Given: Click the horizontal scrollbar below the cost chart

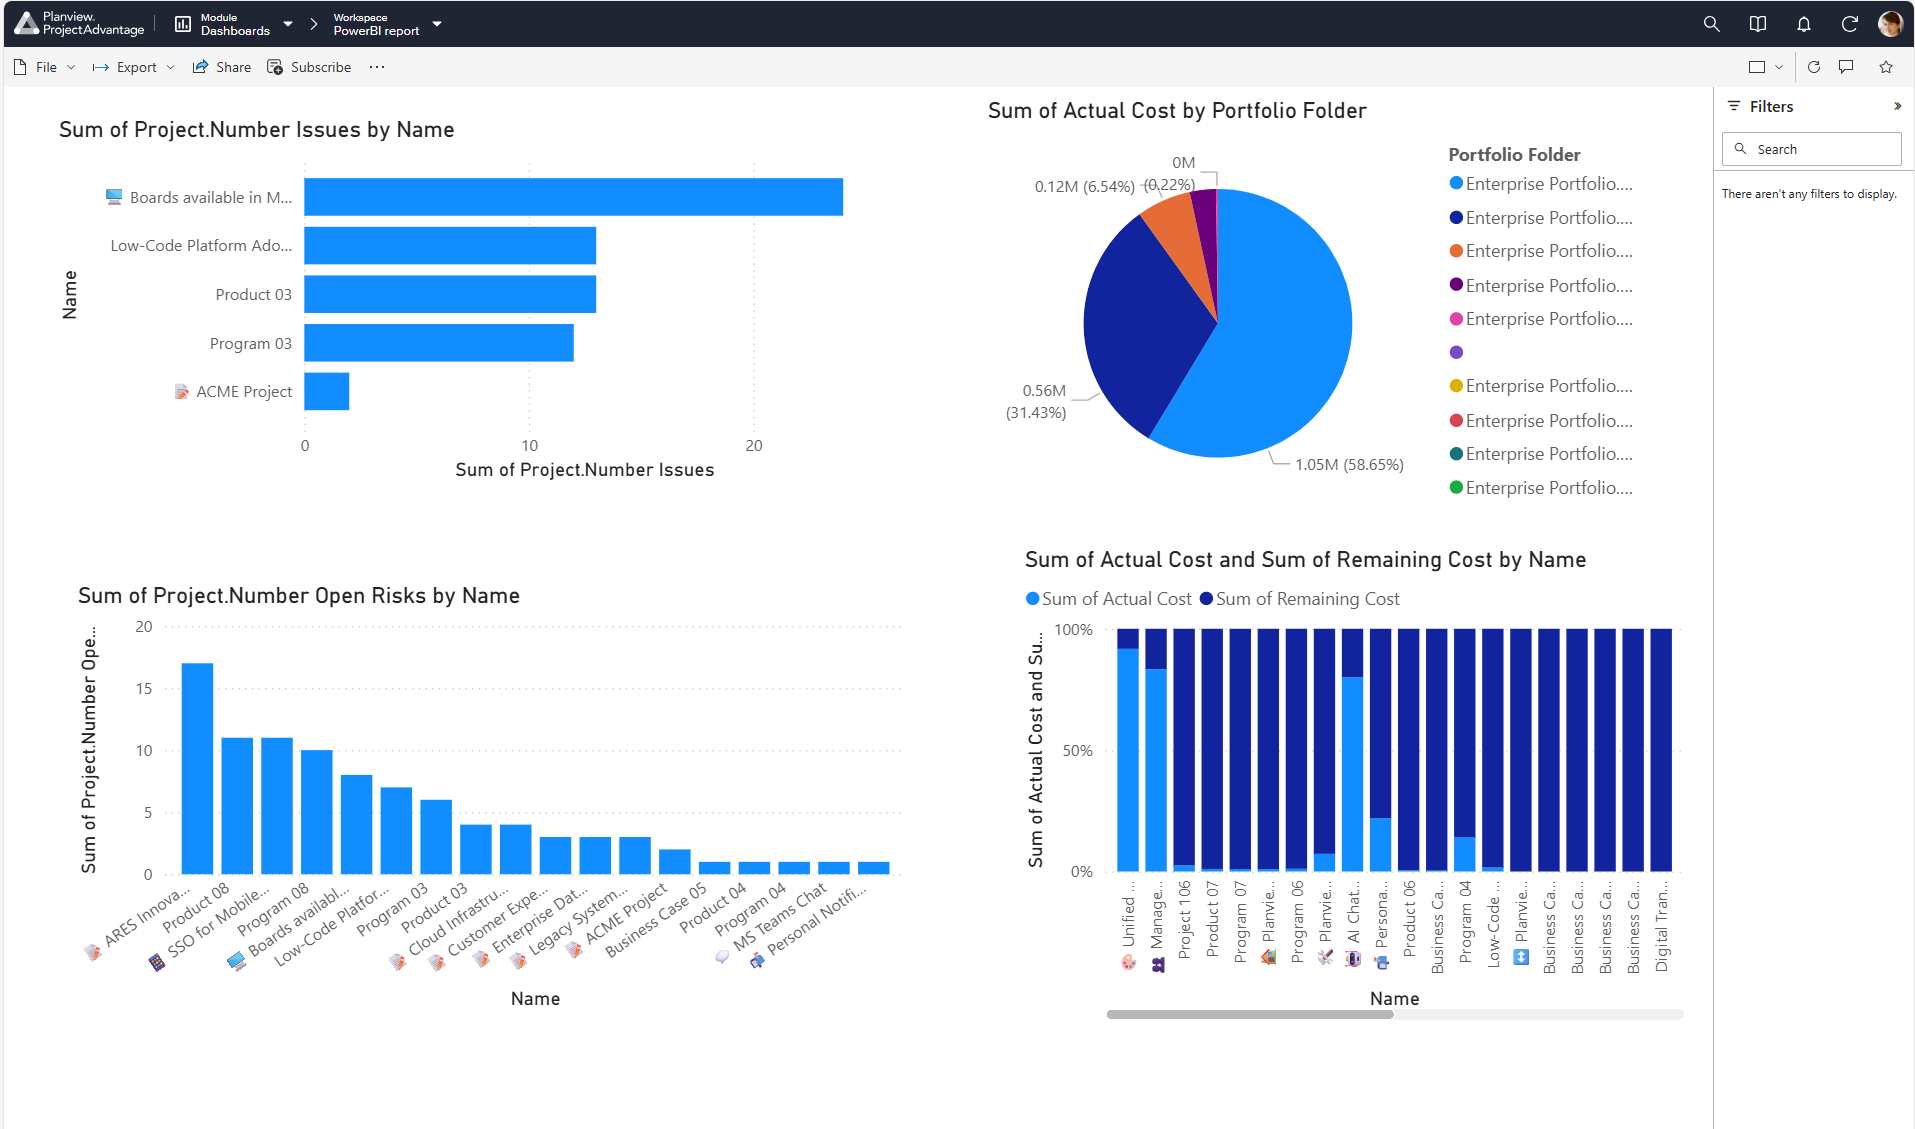Looking at the screenshot, I should coord(1250,1014).
